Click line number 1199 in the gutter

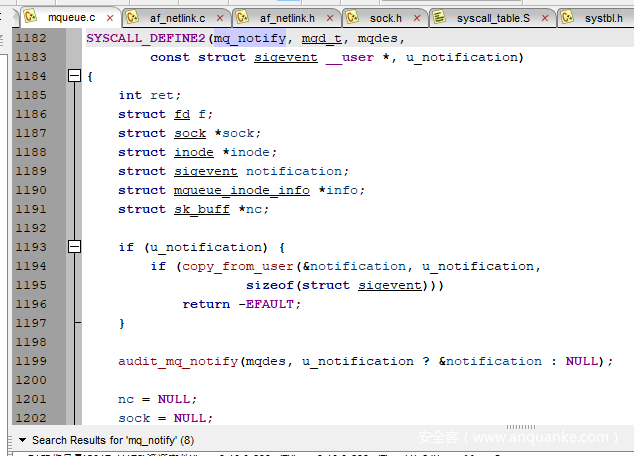point(32,361)
